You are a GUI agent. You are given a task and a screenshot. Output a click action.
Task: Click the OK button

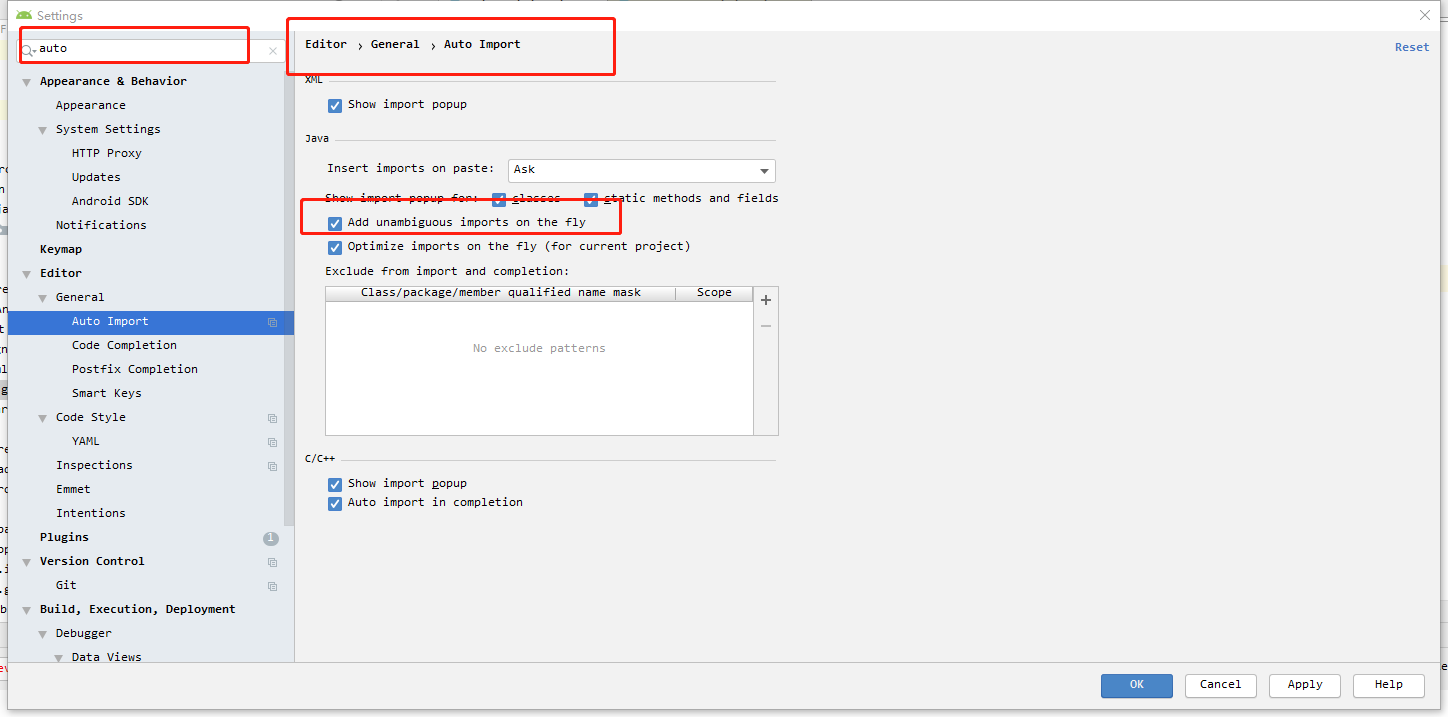point(1137,685)
